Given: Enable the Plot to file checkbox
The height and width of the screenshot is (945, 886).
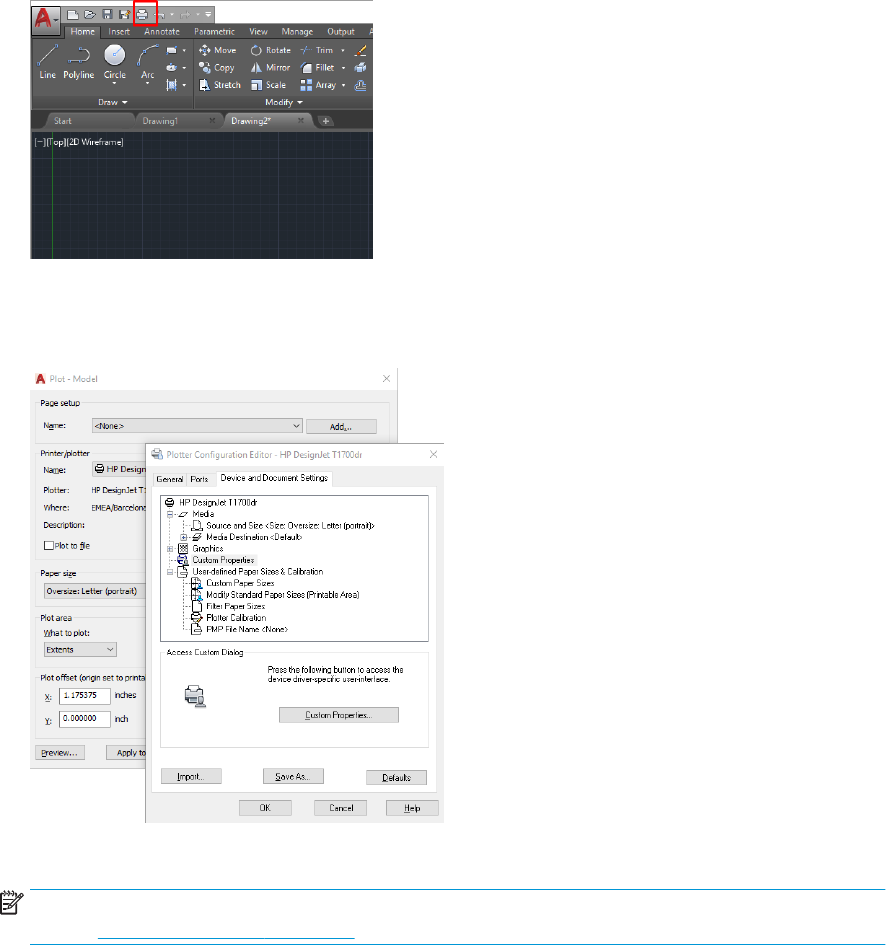Looking at the screenshot, I should (x=49, y=545).
